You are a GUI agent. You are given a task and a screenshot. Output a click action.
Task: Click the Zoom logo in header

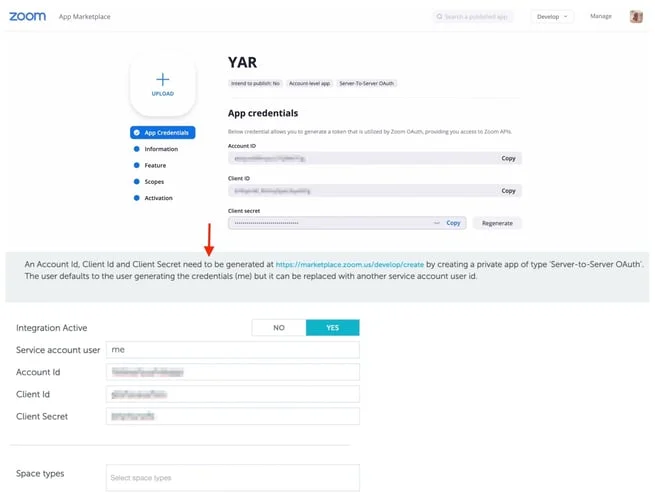27,16
